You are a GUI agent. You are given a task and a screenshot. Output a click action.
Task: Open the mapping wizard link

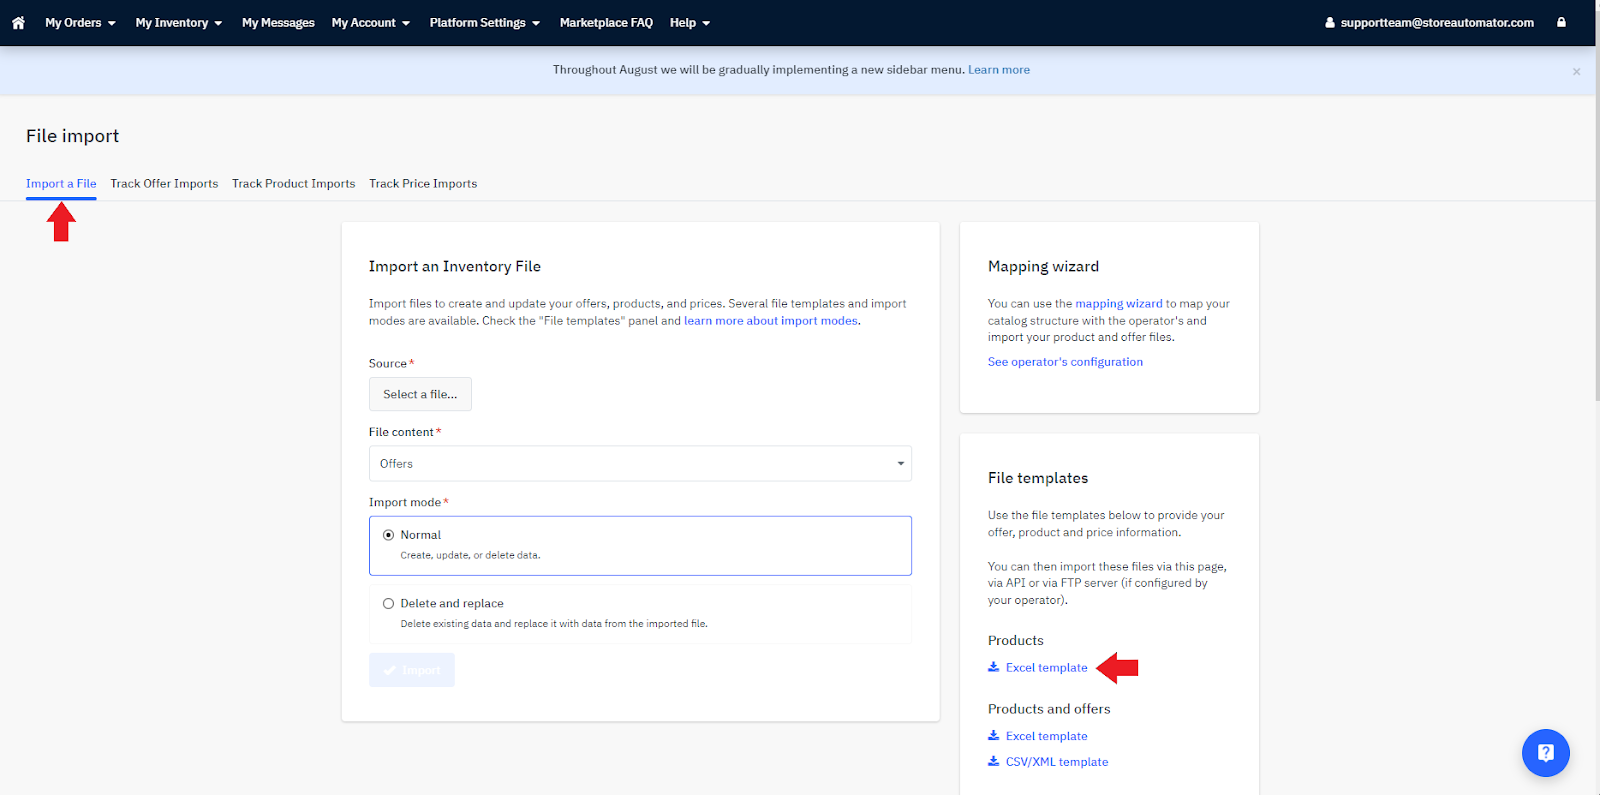pos(1119,304)
